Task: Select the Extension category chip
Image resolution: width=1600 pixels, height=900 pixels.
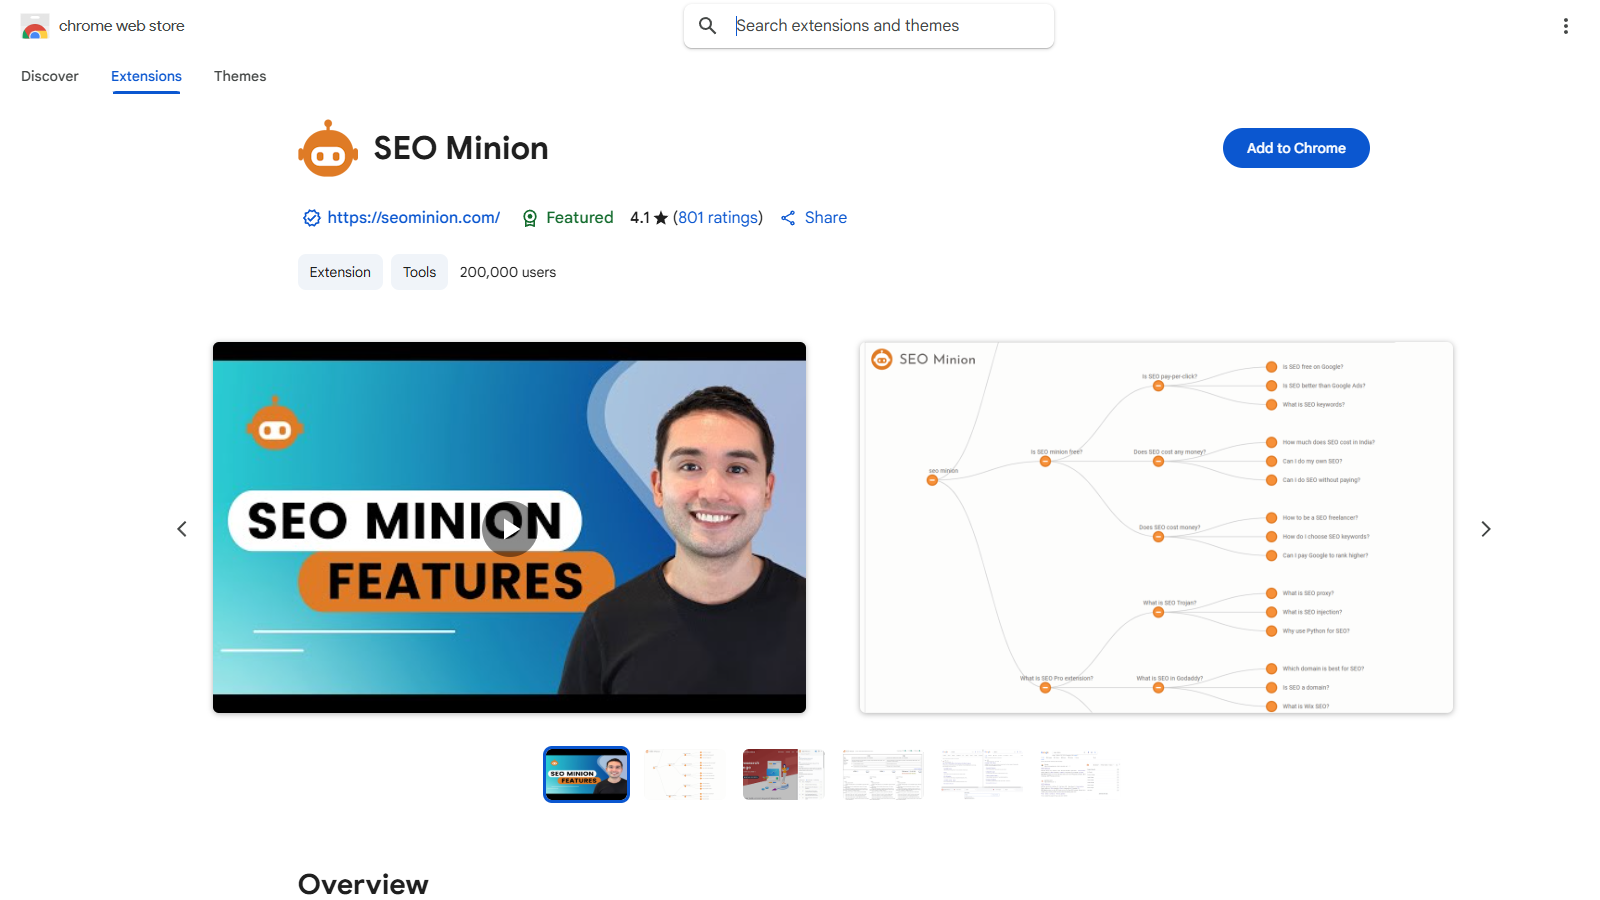Action: [340, 271]
